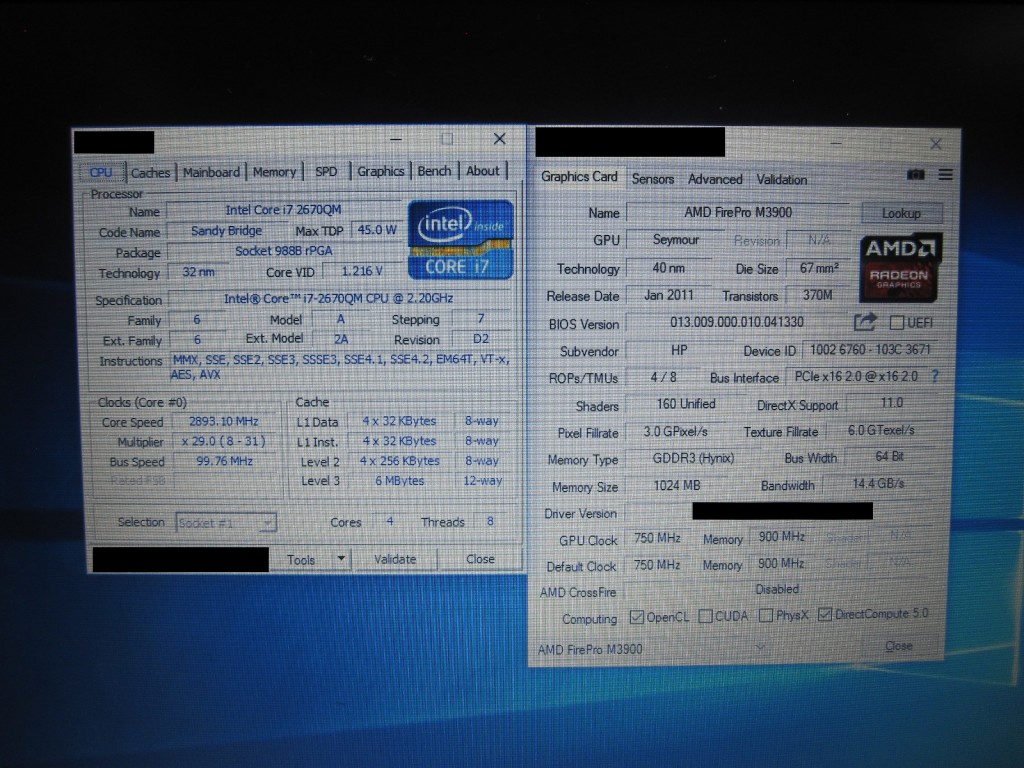Select the CPU tab
The image size is (1024, 768).
101,172
